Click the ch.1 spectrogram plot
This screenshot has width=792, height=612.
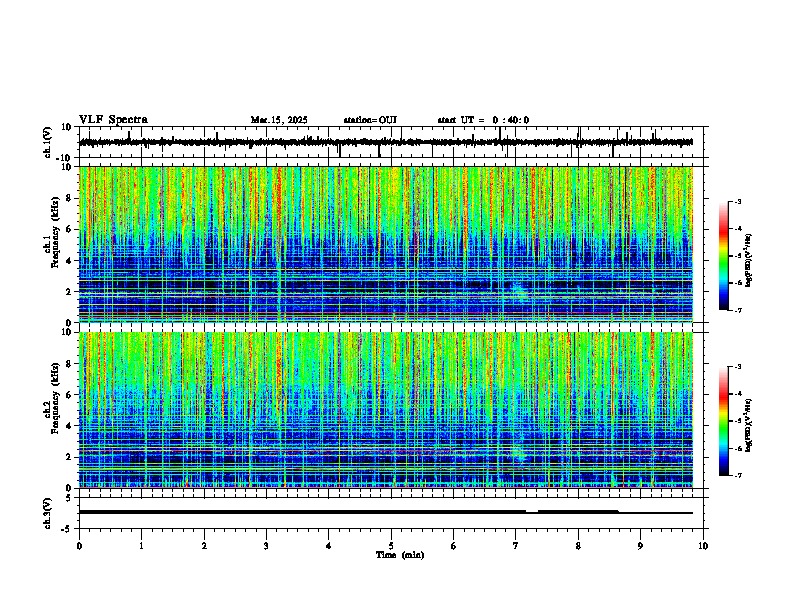[x=386, y=244]
